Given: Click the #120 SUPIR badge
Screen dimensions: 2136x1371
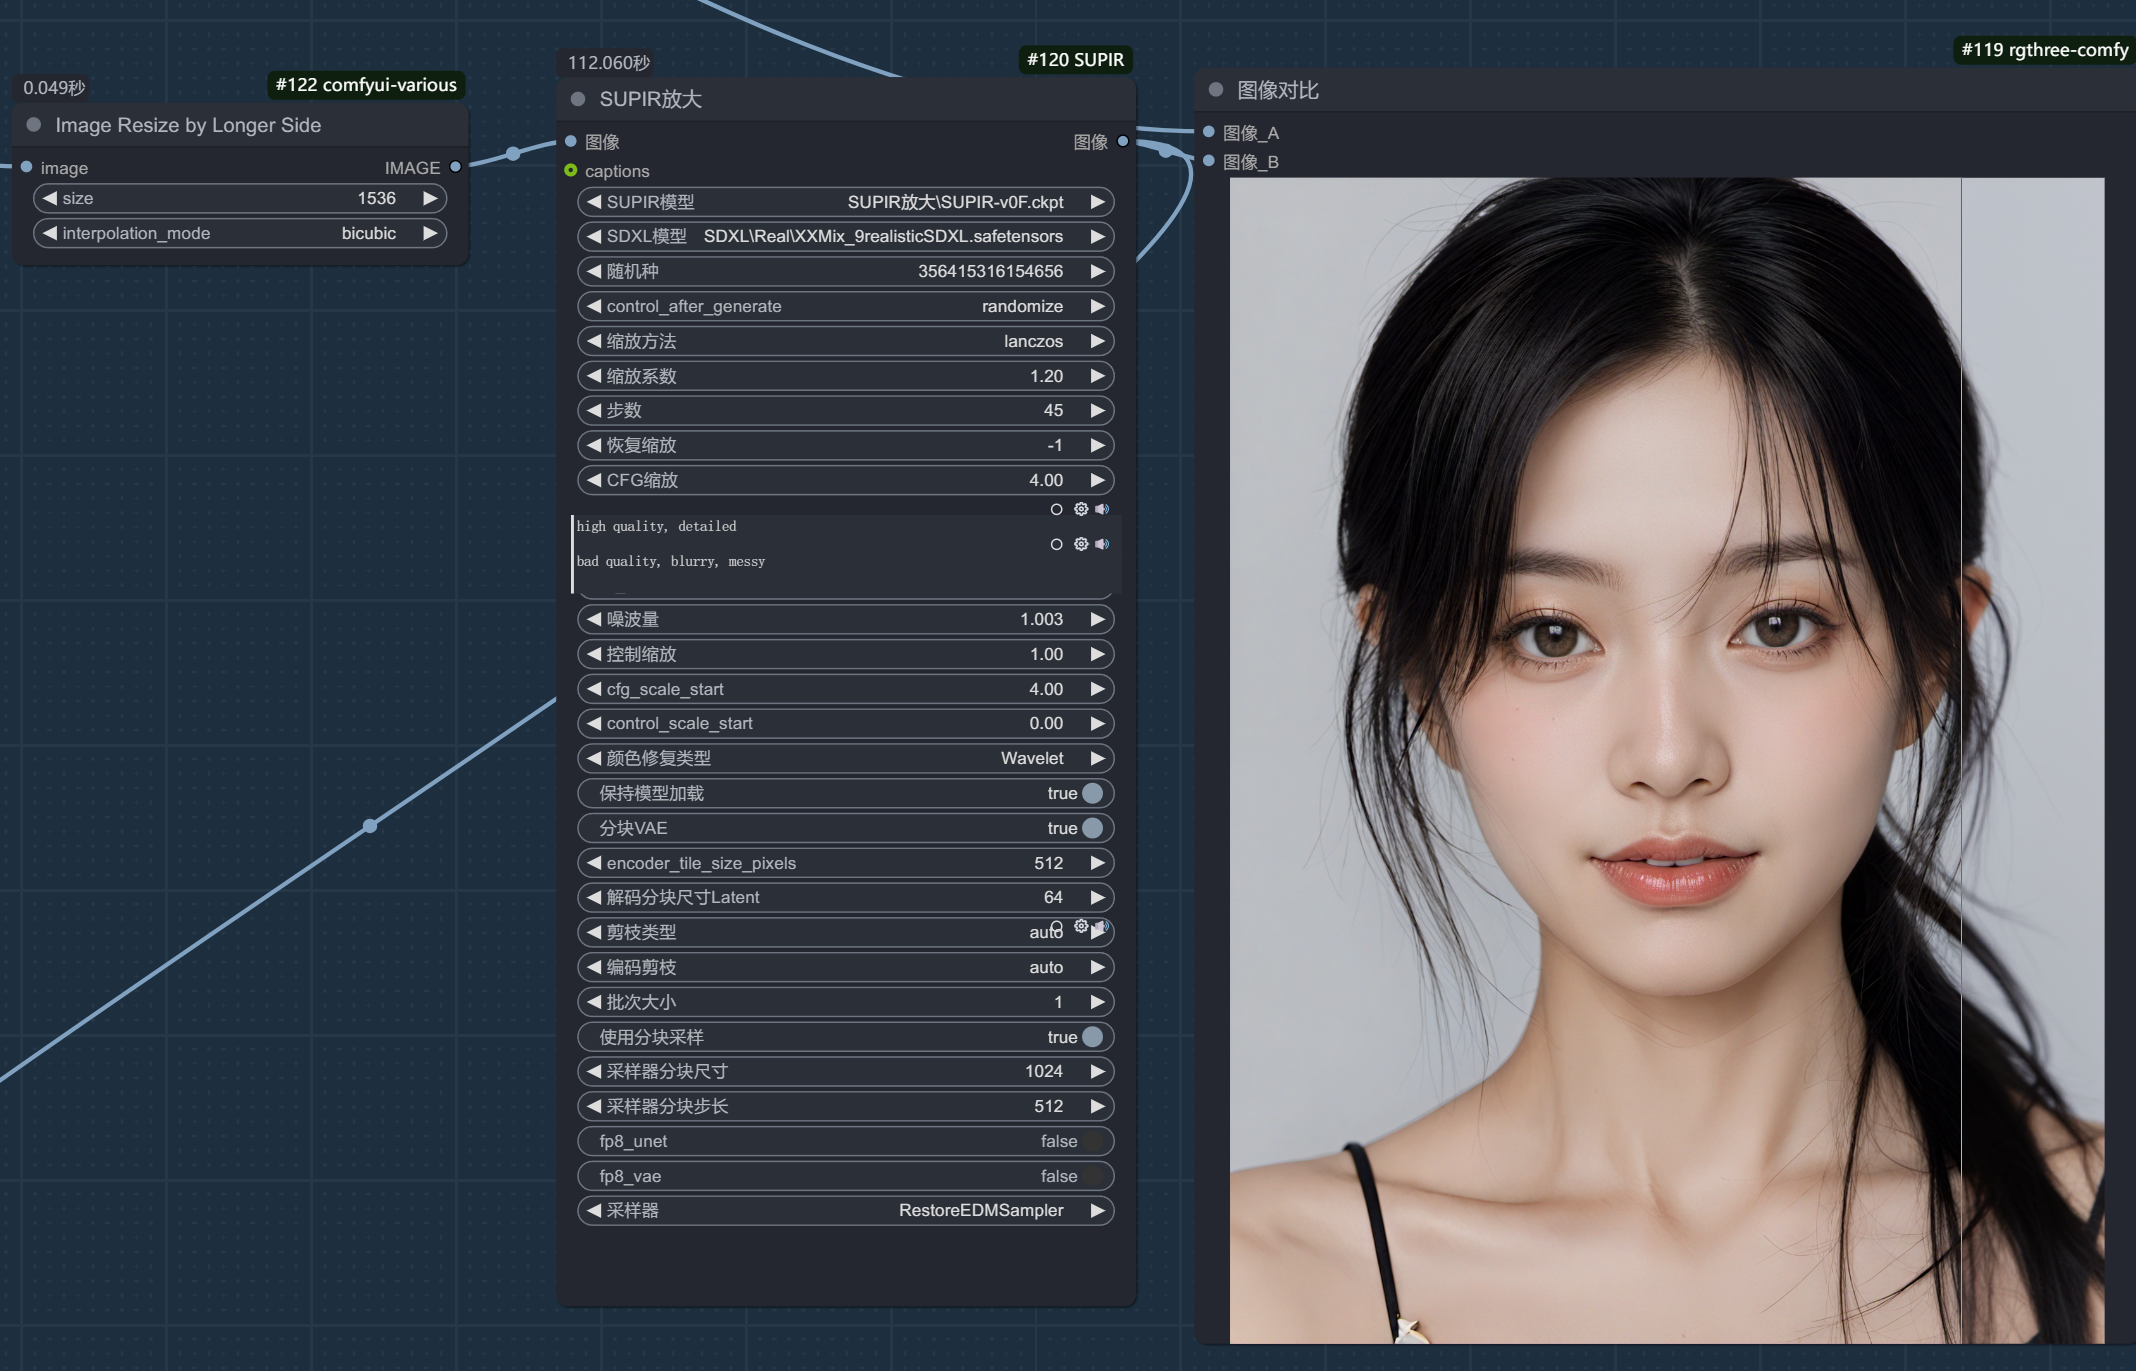Looking at the screenshot, I should 1075,60.
